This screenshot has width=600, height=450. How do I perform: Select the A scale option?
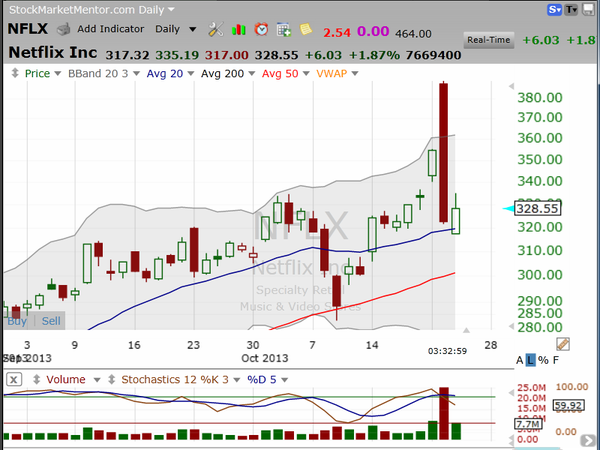(x=519, y=360)
